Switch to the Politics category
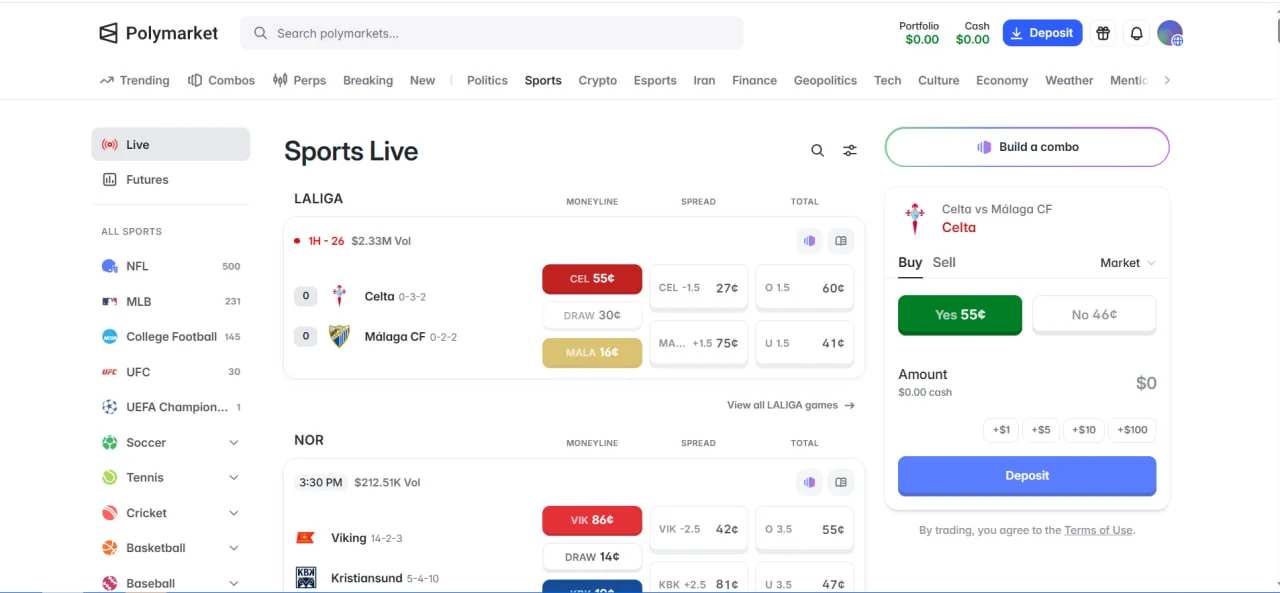This screenshot has width=1280, height=593. click(x=487, y=80)
